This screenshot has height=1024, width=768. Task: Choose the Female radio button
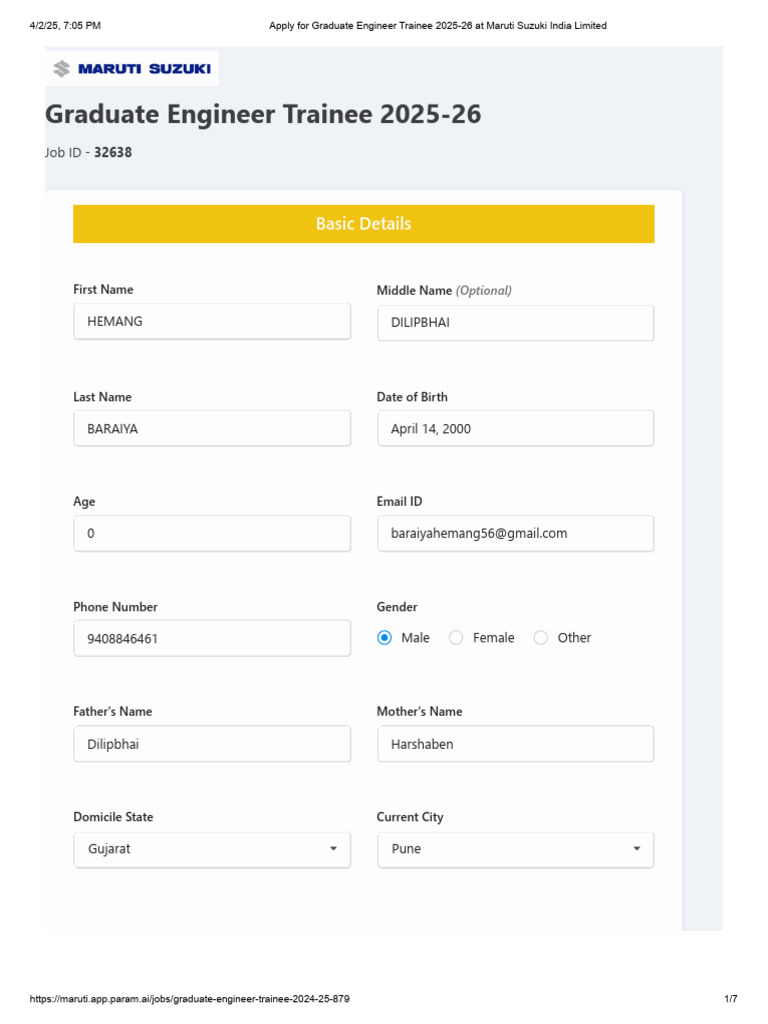click(x=456, y=638)
